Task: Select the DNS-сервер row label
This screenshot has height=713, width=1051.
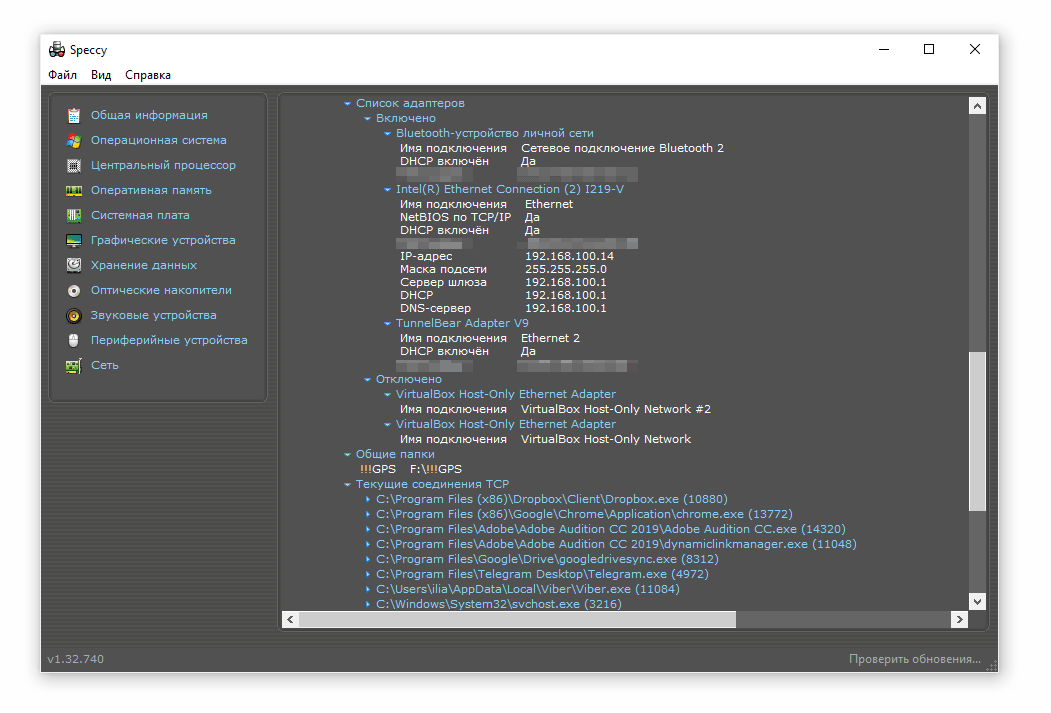Action: coord(435,308)
